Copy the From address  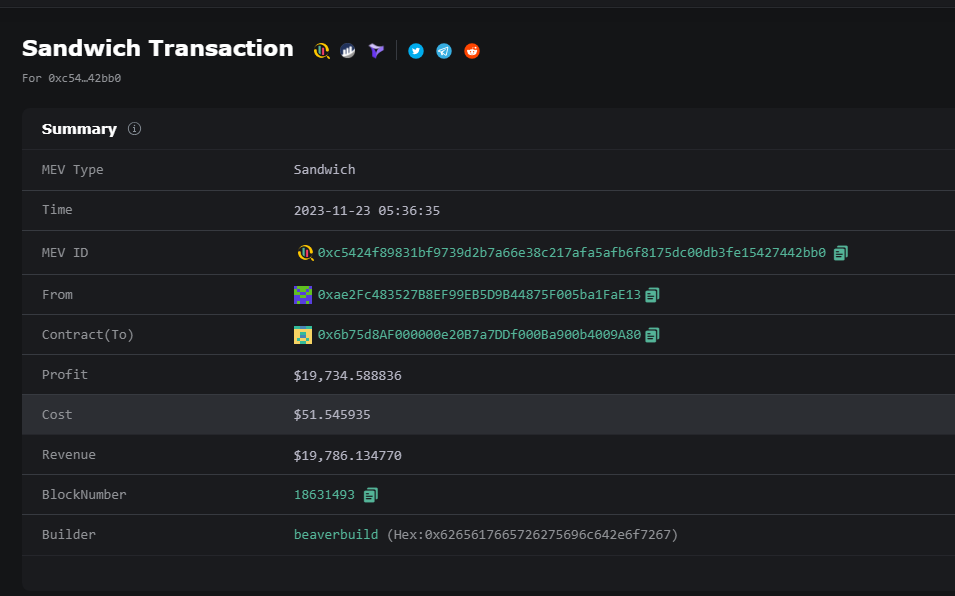652,295
